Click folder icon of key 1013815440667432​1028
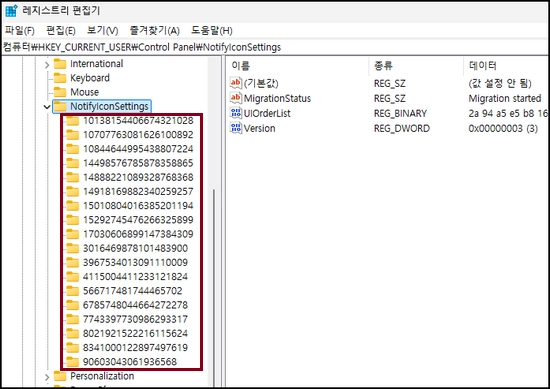The height and width of the screenshot is (389, 550). [73, 121]
